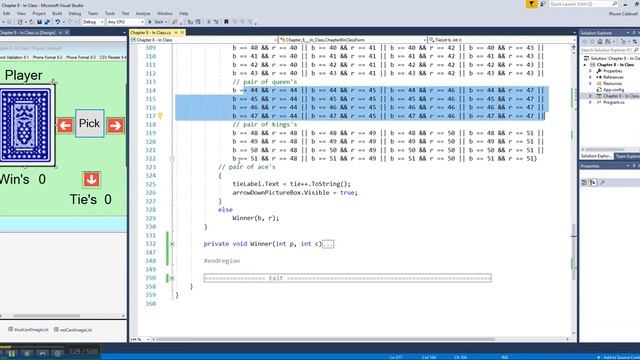Select App.config in Solution Explorer
The height and width of the screenshot is (360, 640).
pos(613,90)
